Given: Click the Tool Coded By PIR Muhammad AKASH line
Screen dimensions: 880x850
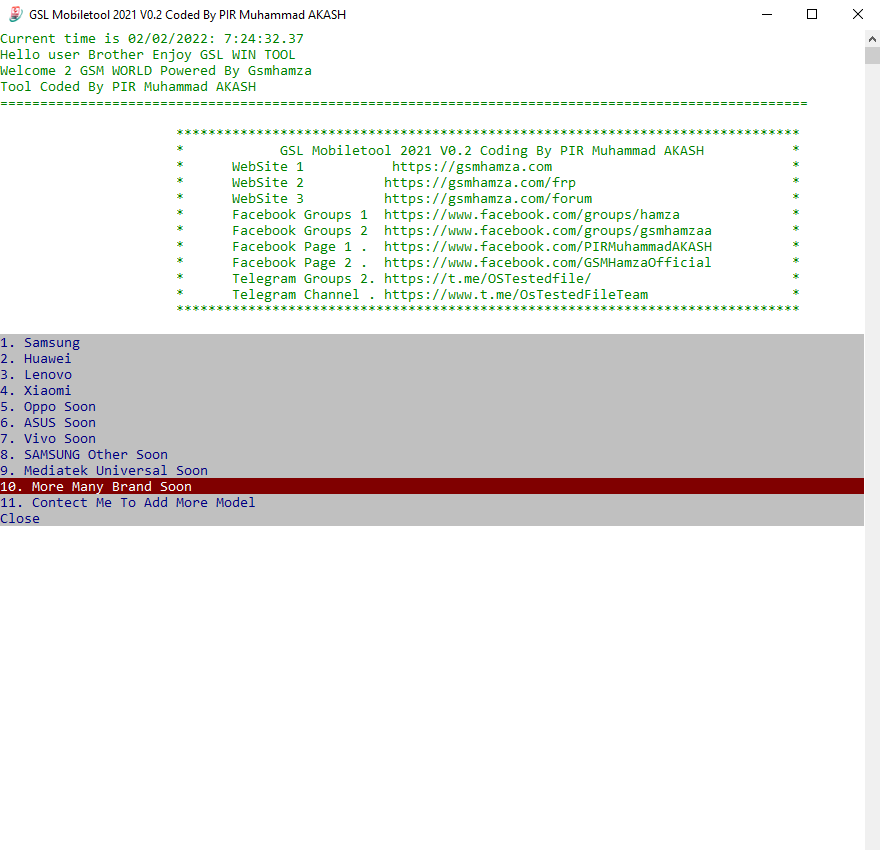Looking at the screenshot, I should pyautogui.click(x=128, y=86).
